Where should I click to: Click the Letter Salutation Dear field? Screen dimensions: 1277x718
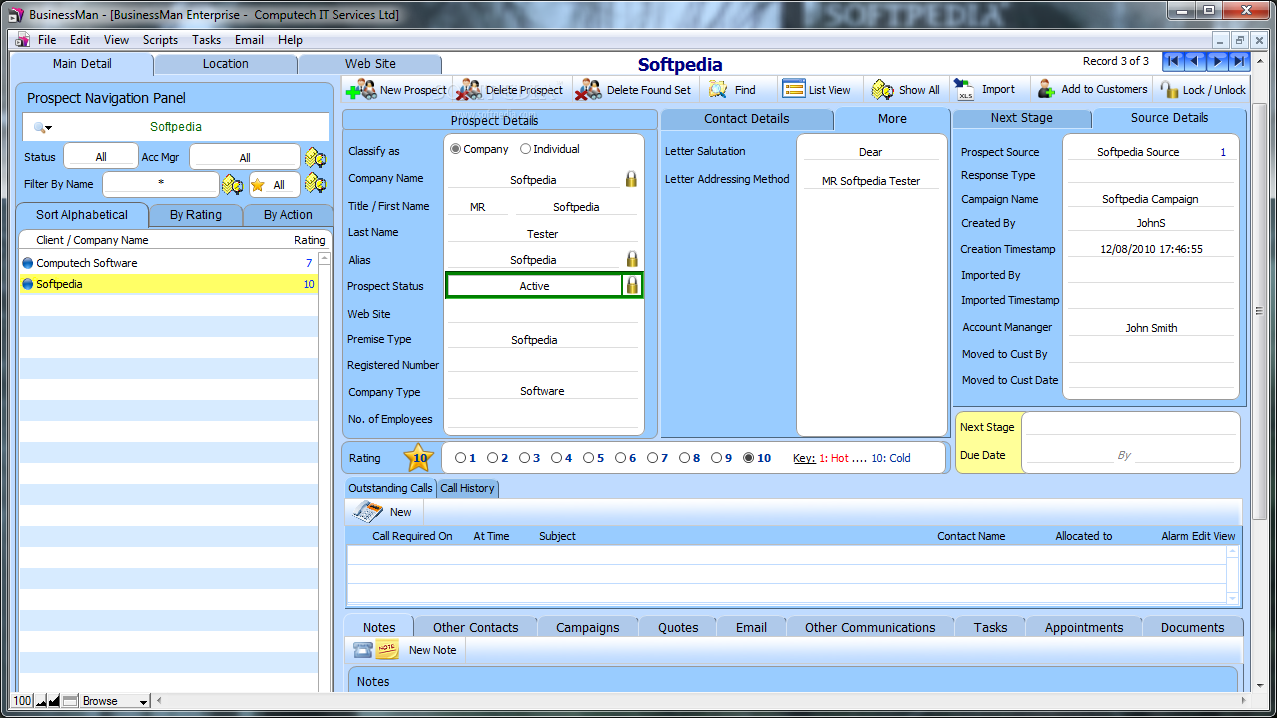click(x=871, y=152)
